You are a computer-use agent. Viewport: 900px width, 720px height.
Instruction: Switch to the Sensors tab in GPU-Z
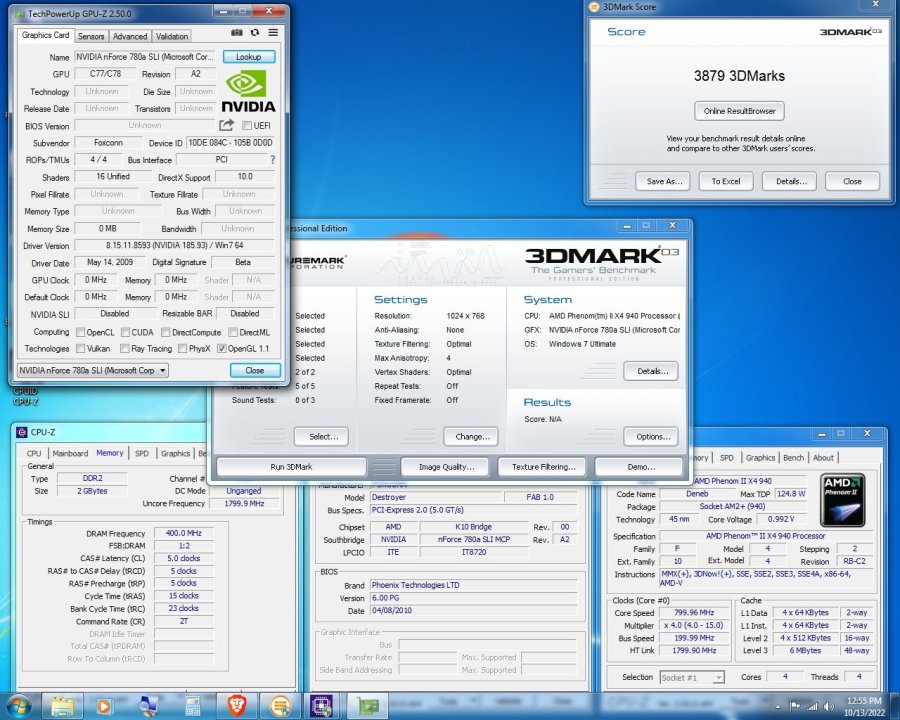click(x=91, y=36)
